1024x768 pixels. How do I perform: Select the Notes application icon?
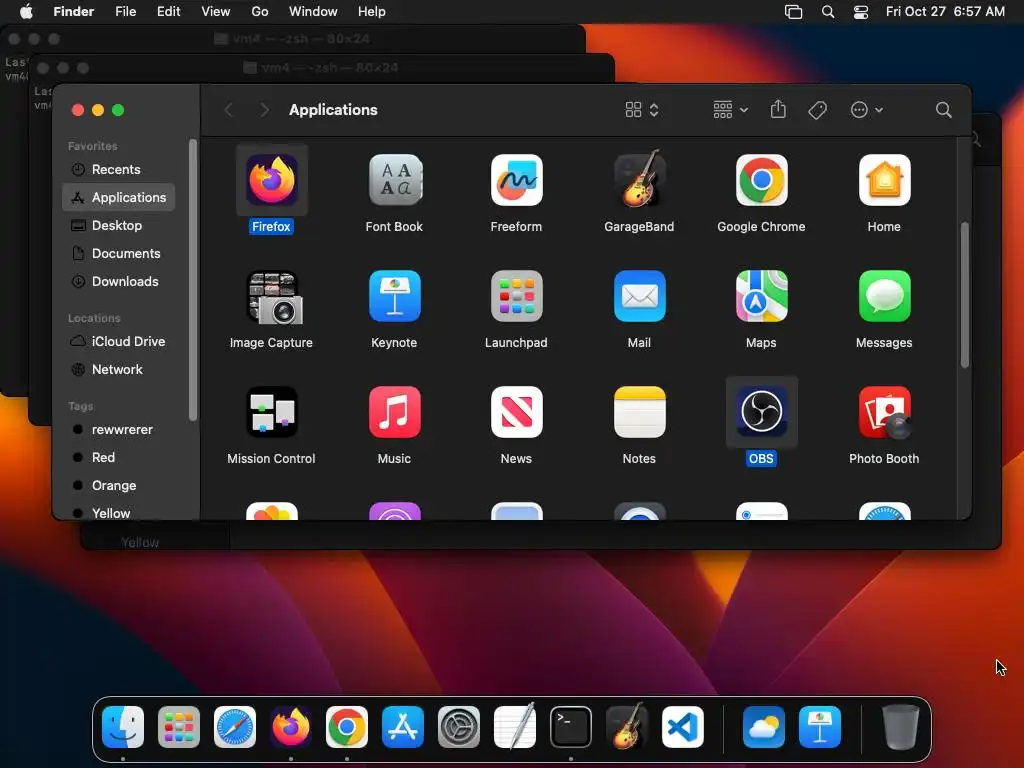pos(639,412)
